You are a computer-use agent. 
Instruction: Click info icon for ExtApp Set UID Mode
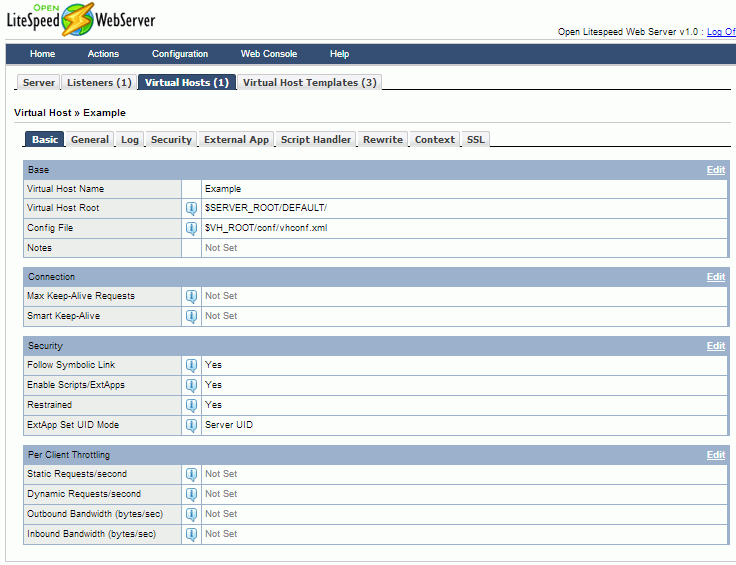[x=191, y=425]
